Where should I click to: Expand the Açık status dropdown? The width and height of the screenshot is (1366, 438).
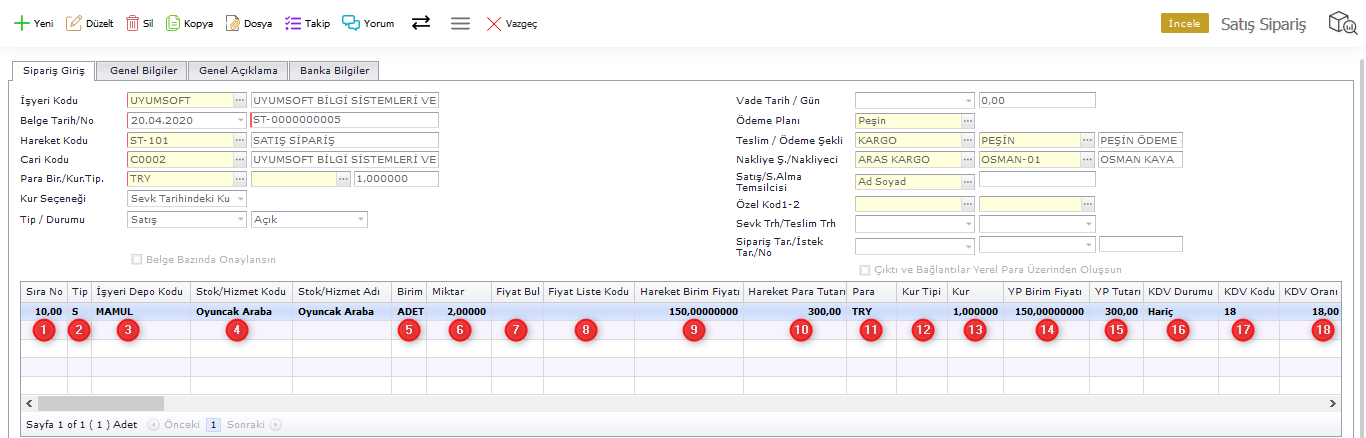pyautogui.click(x=361, y=219)
